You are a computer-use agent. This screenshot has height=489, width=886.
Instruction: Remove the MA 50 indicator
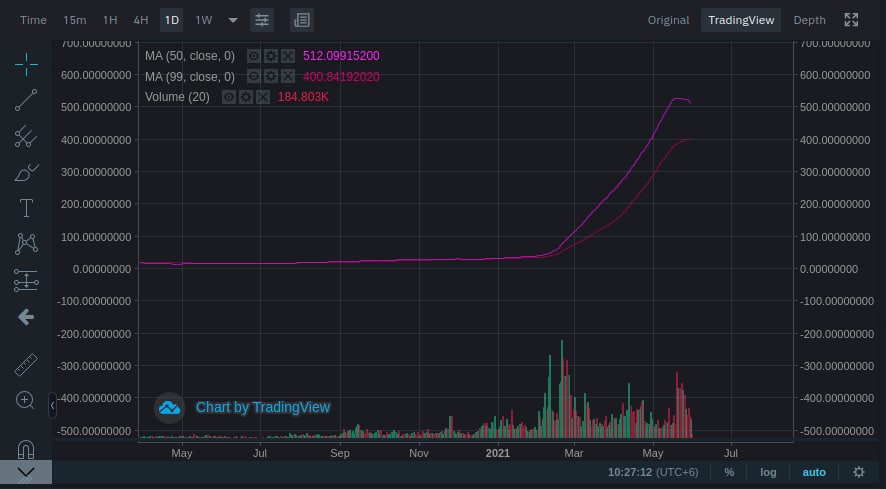(288, 56)
